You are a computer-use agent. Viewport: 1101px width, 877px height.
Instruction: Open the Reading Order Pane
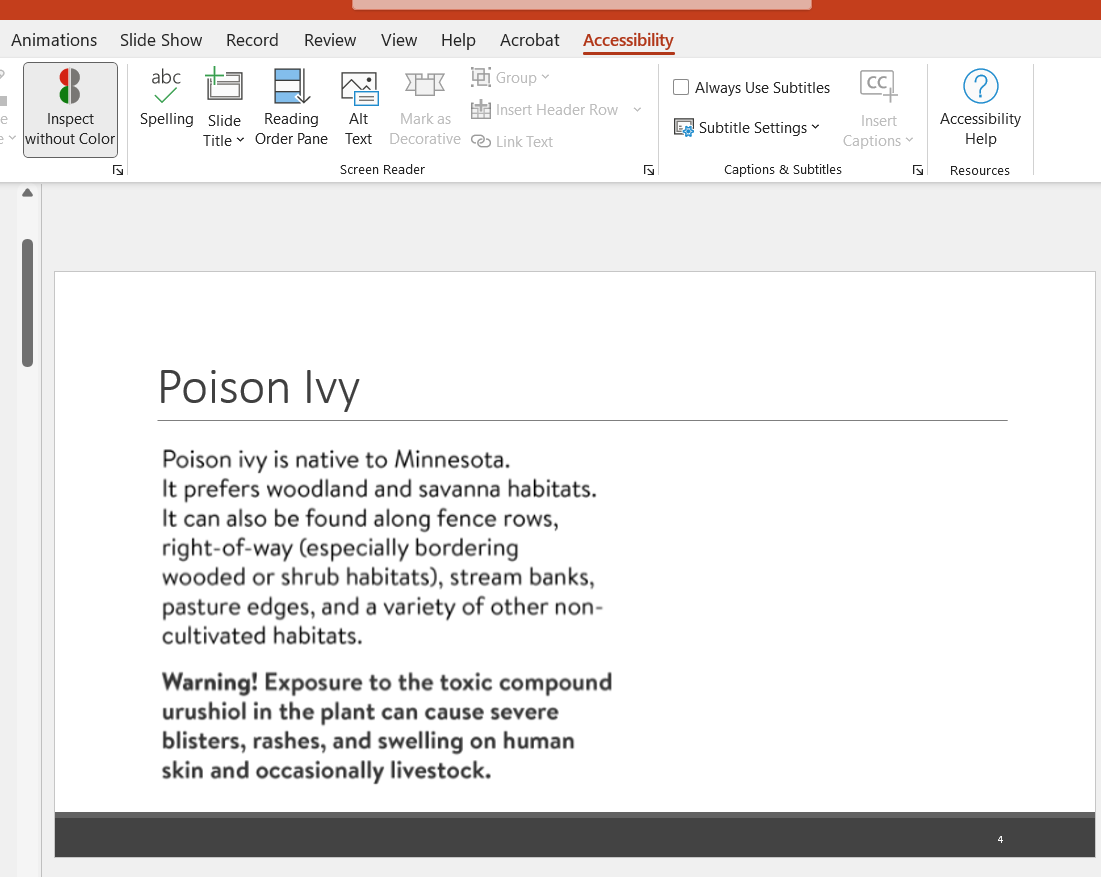click(x=291, y=107)
